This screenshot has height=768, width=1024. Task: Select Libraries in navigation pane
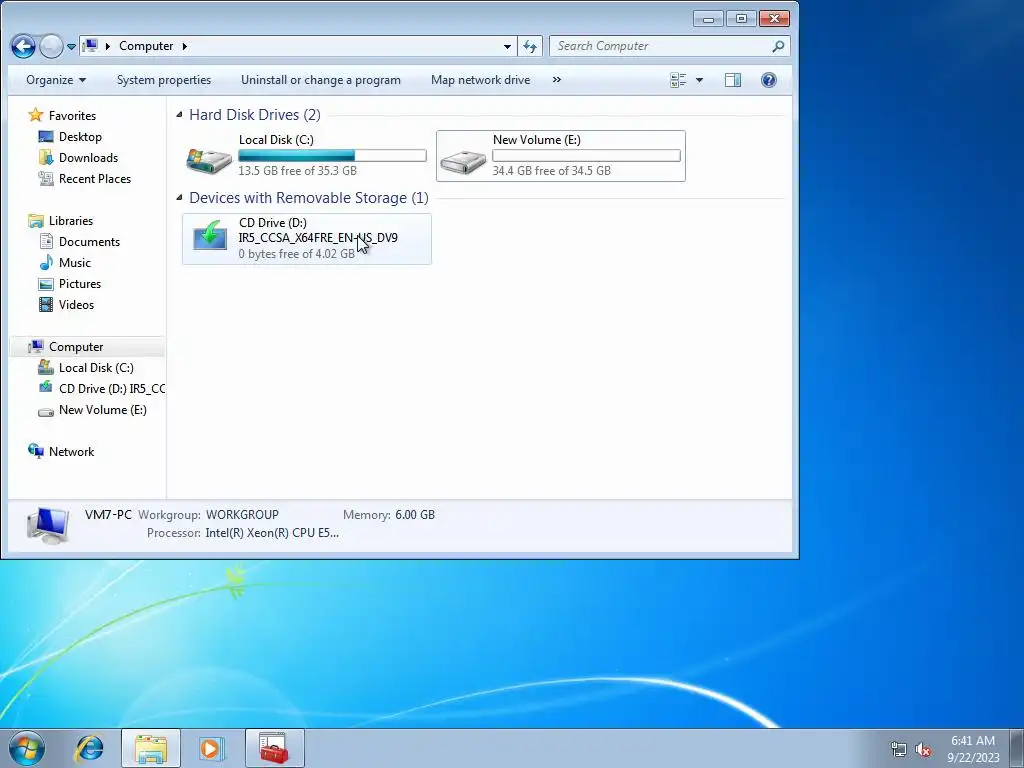(x=71, y=221)
